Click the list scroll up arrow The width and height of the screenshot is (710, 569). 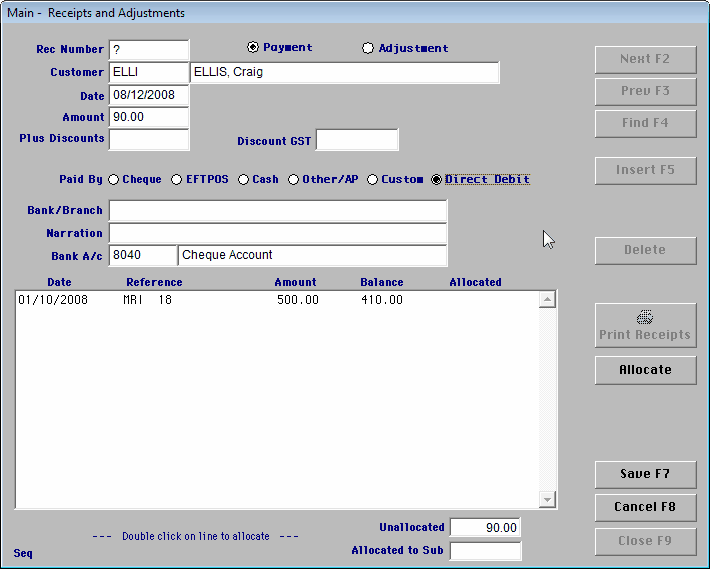click(x=547, y=300)
